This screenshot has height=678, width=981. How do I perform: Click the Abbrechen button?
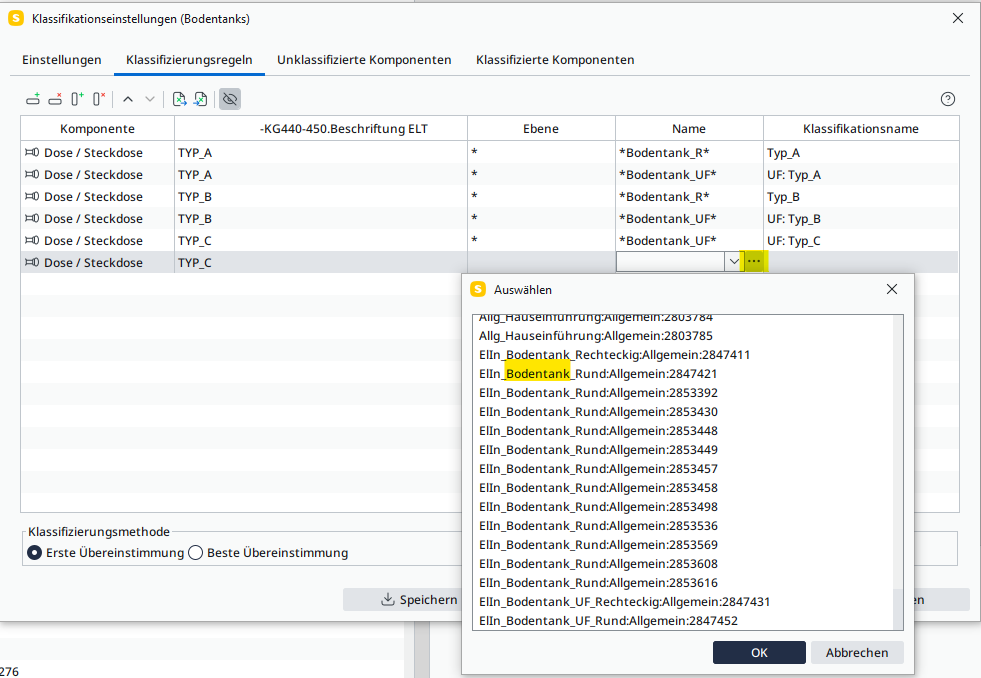coord(857,652)
